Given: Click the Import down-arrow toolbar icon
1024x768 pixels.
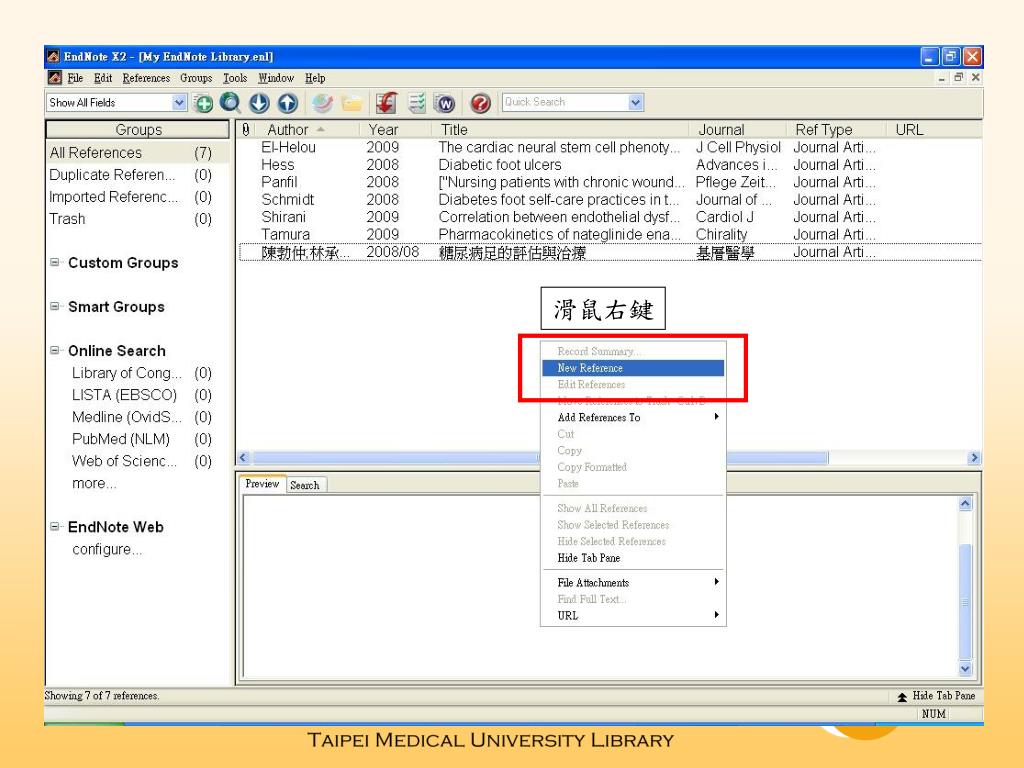Looking at the screenshot, I should (x=259, y=103).
